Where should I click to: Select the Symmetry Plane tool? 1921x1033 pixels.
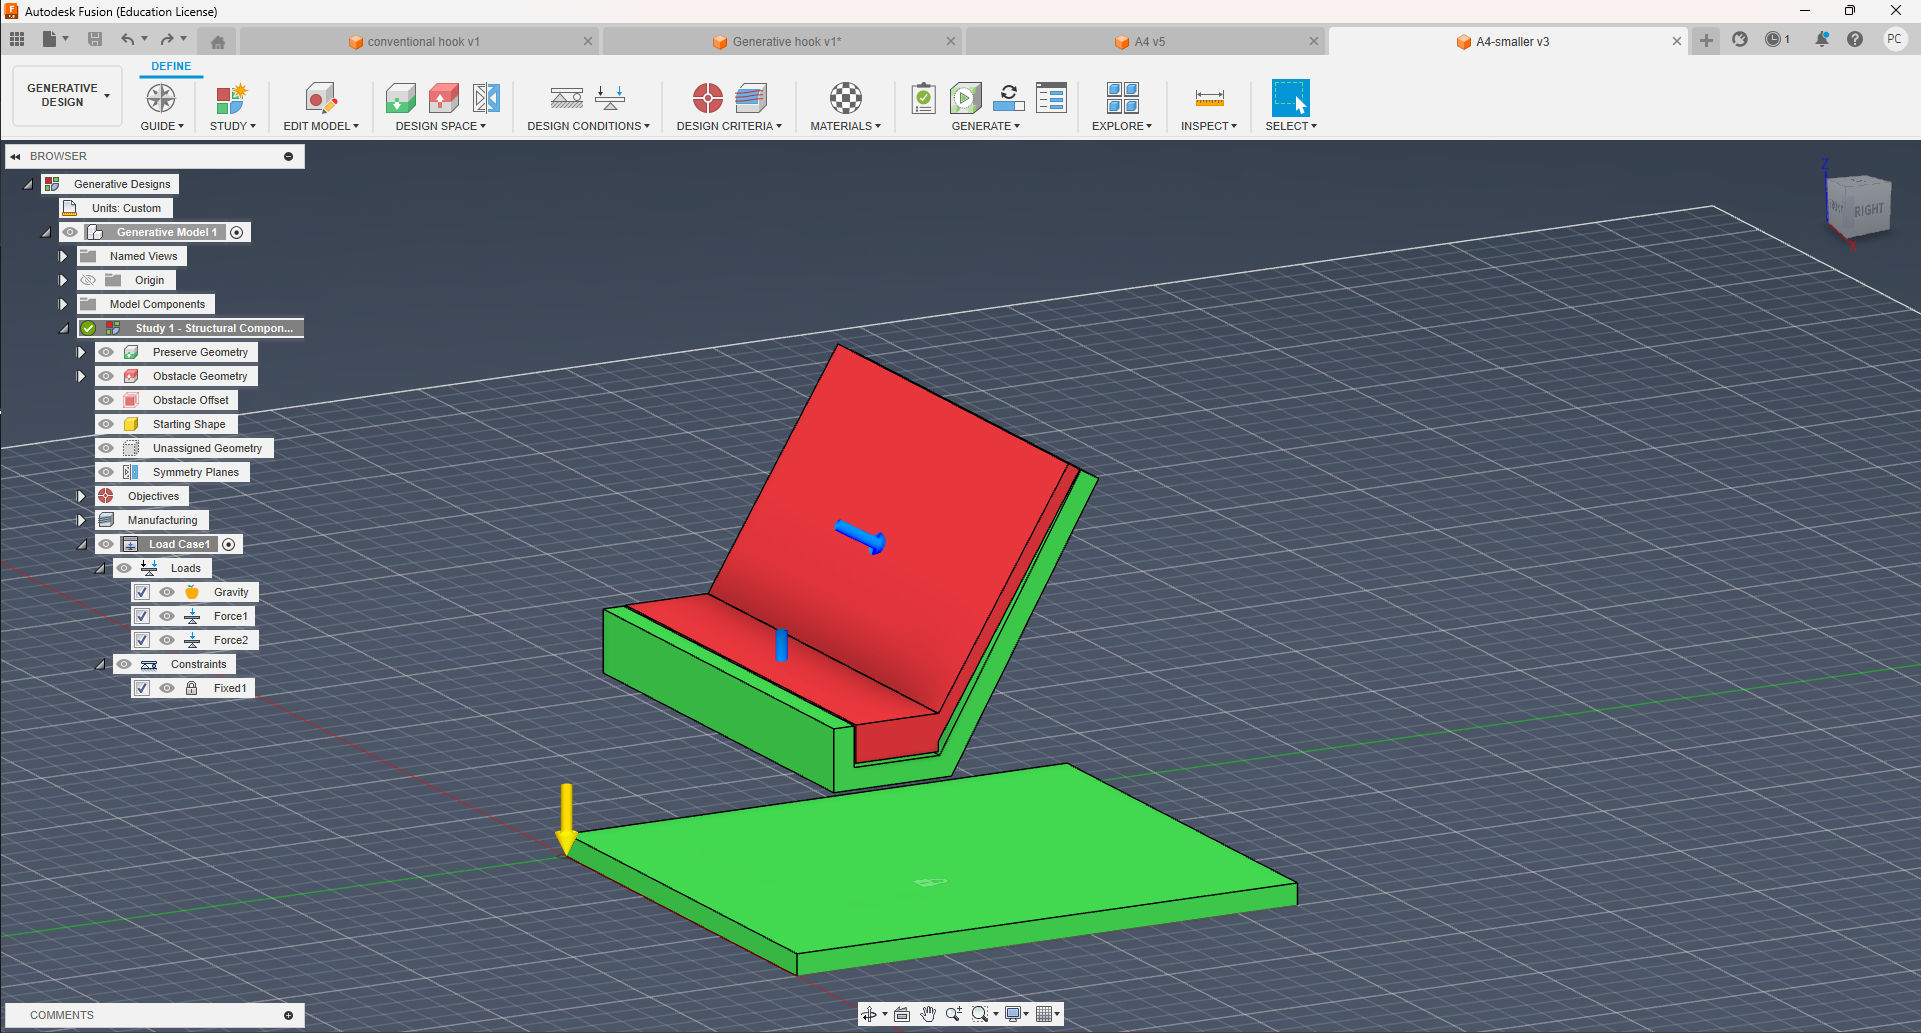[487, 98]
